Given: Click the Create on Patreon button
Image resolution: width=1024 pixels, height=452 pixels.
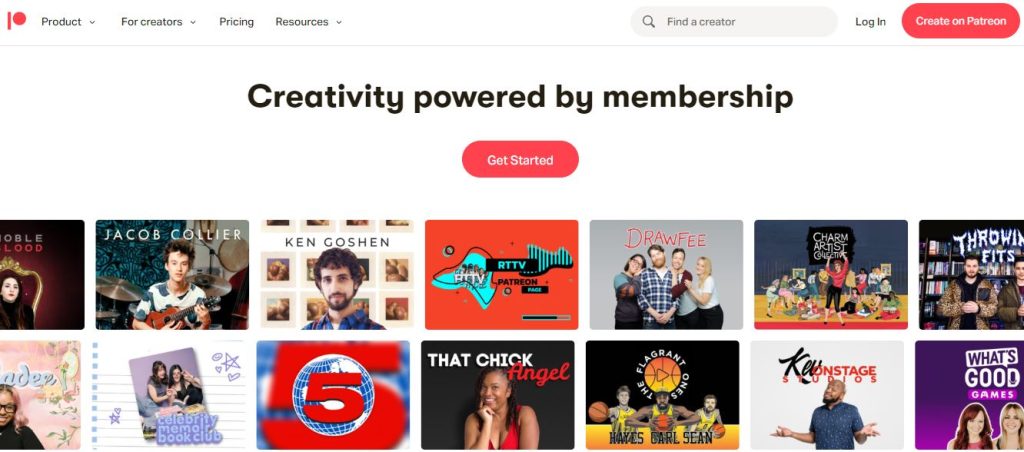Looking at the screenshot, I should [x=961, y=21].
